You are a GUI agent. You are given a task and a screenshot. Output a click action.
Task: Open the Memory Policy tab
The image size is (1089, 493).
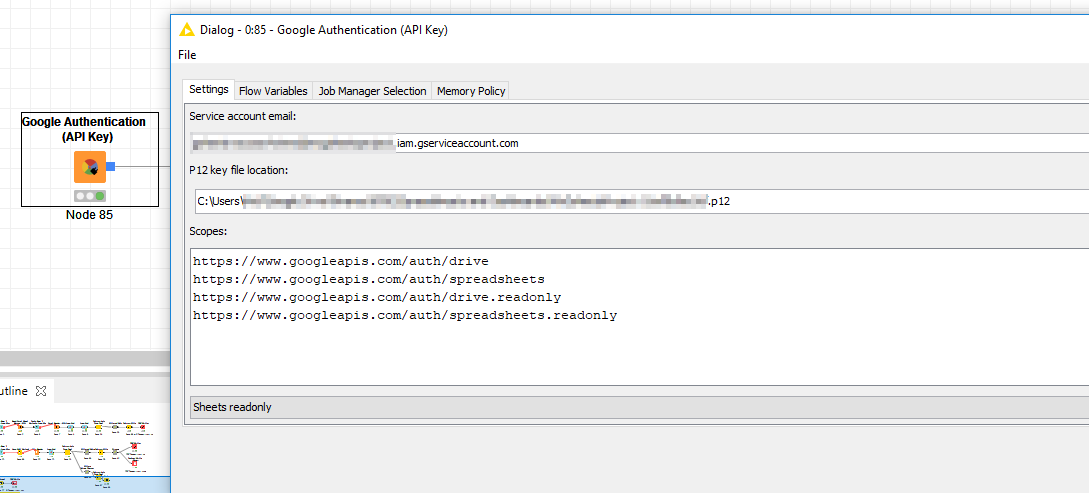pos(471,91)
